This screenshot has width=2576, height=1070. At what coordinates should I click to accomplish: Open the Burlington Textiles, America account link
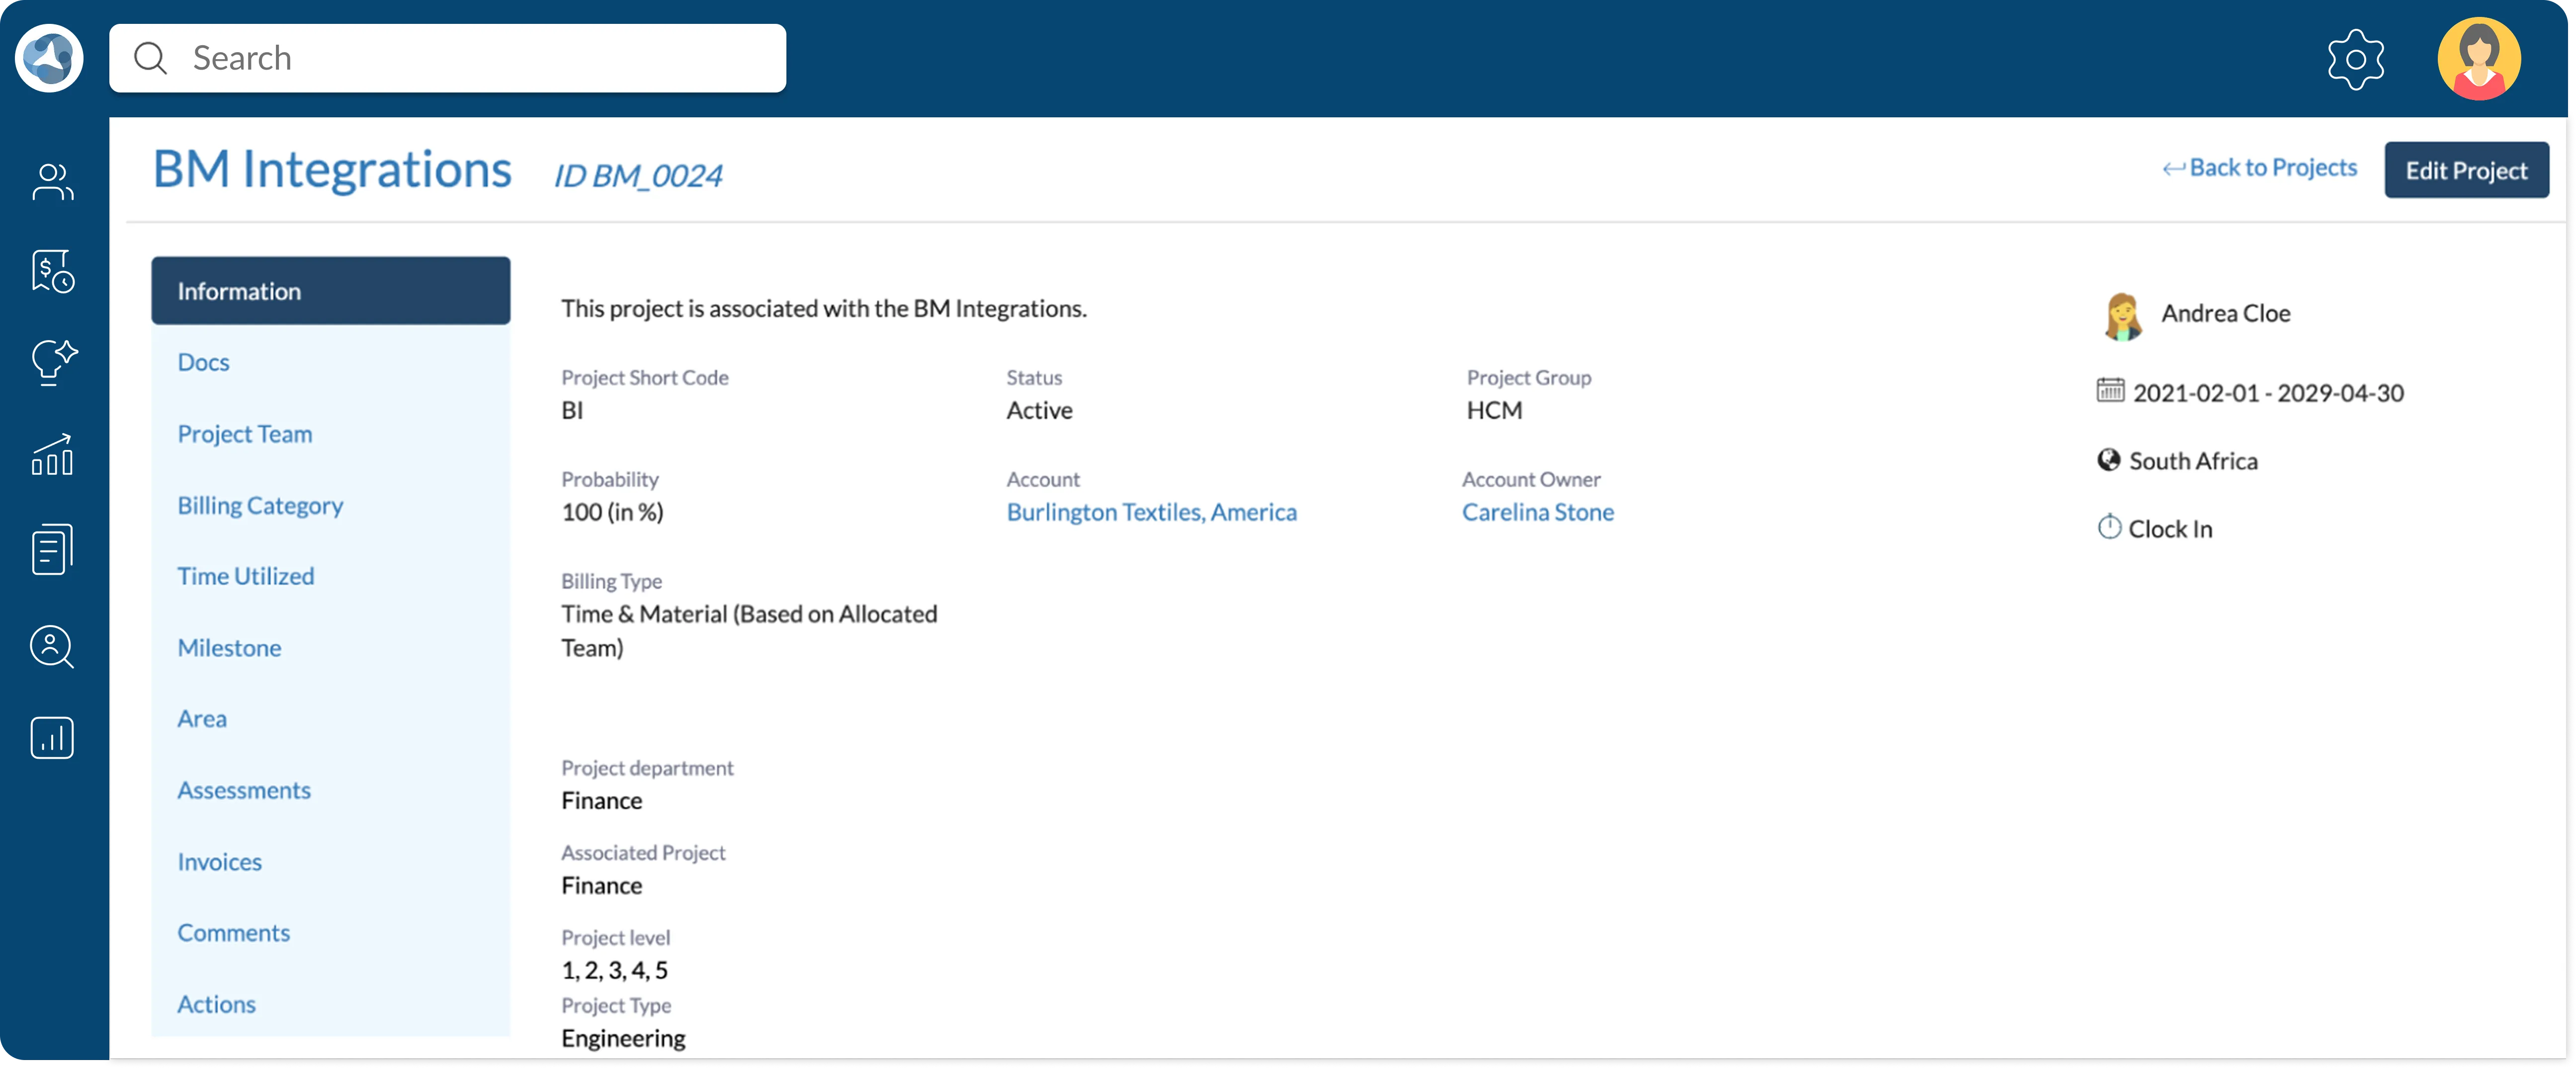1151,512
